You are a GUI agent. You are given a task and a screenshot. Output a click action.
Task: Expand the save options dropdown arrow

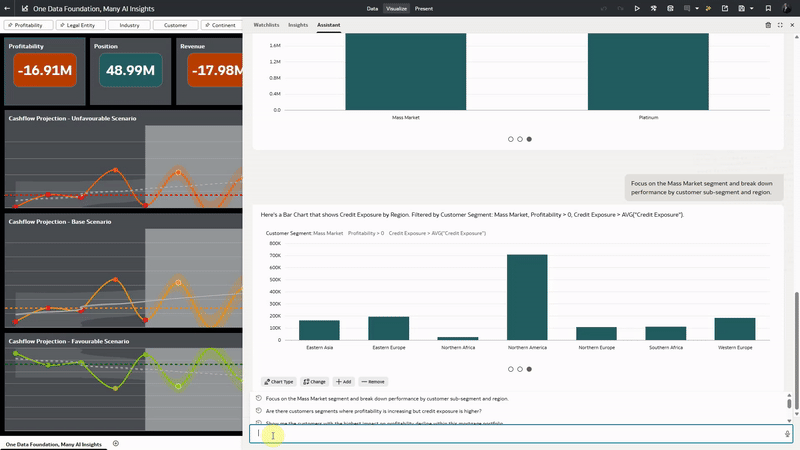752,9
